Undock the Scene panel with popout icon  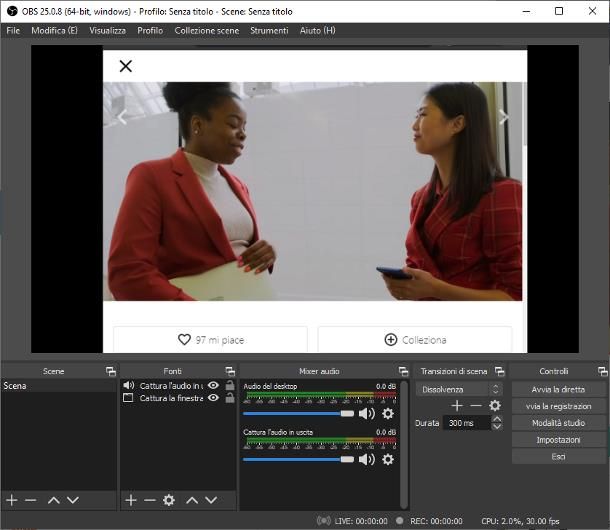point(111,371)
